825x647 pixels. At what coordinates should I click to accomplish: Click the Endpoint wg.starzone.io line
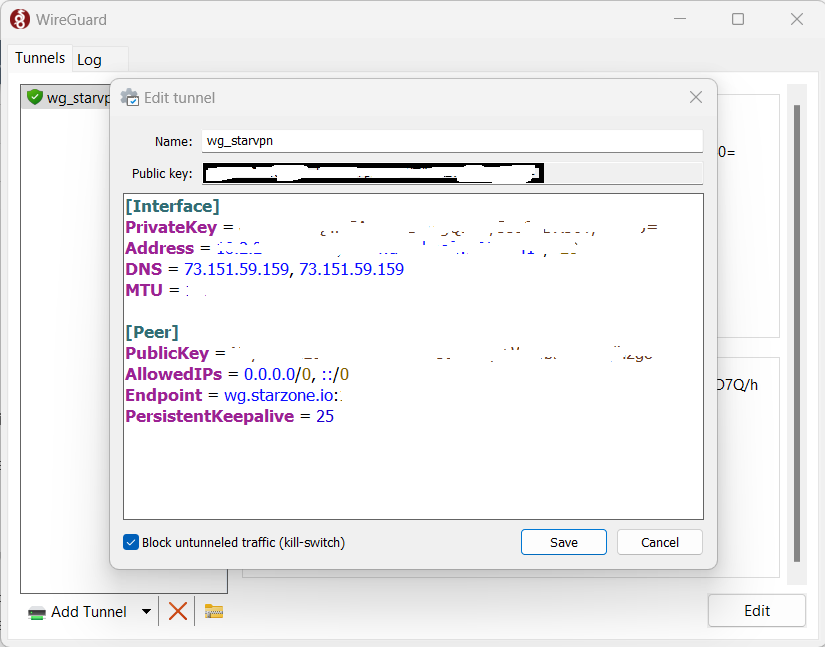[x=235, y=396]
